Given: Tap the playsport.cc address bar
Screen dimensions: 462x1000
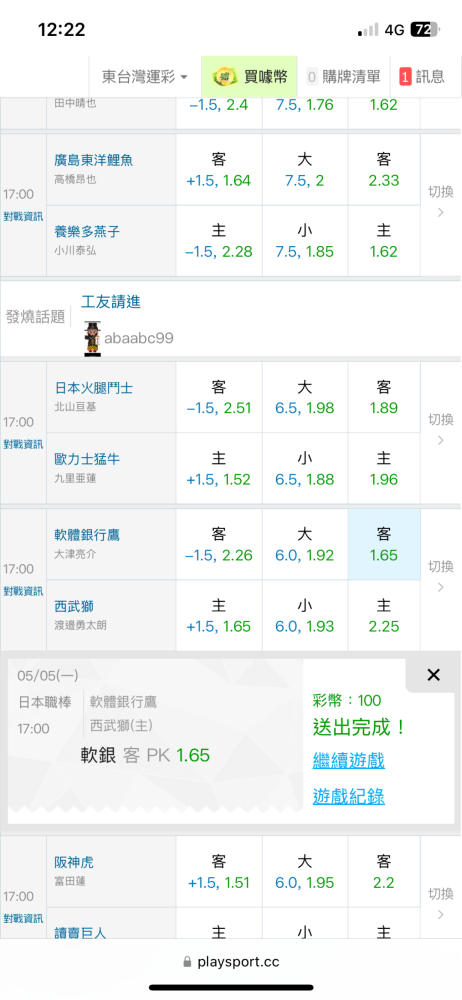Looking at the screenshot, I should tap(231, 962).
